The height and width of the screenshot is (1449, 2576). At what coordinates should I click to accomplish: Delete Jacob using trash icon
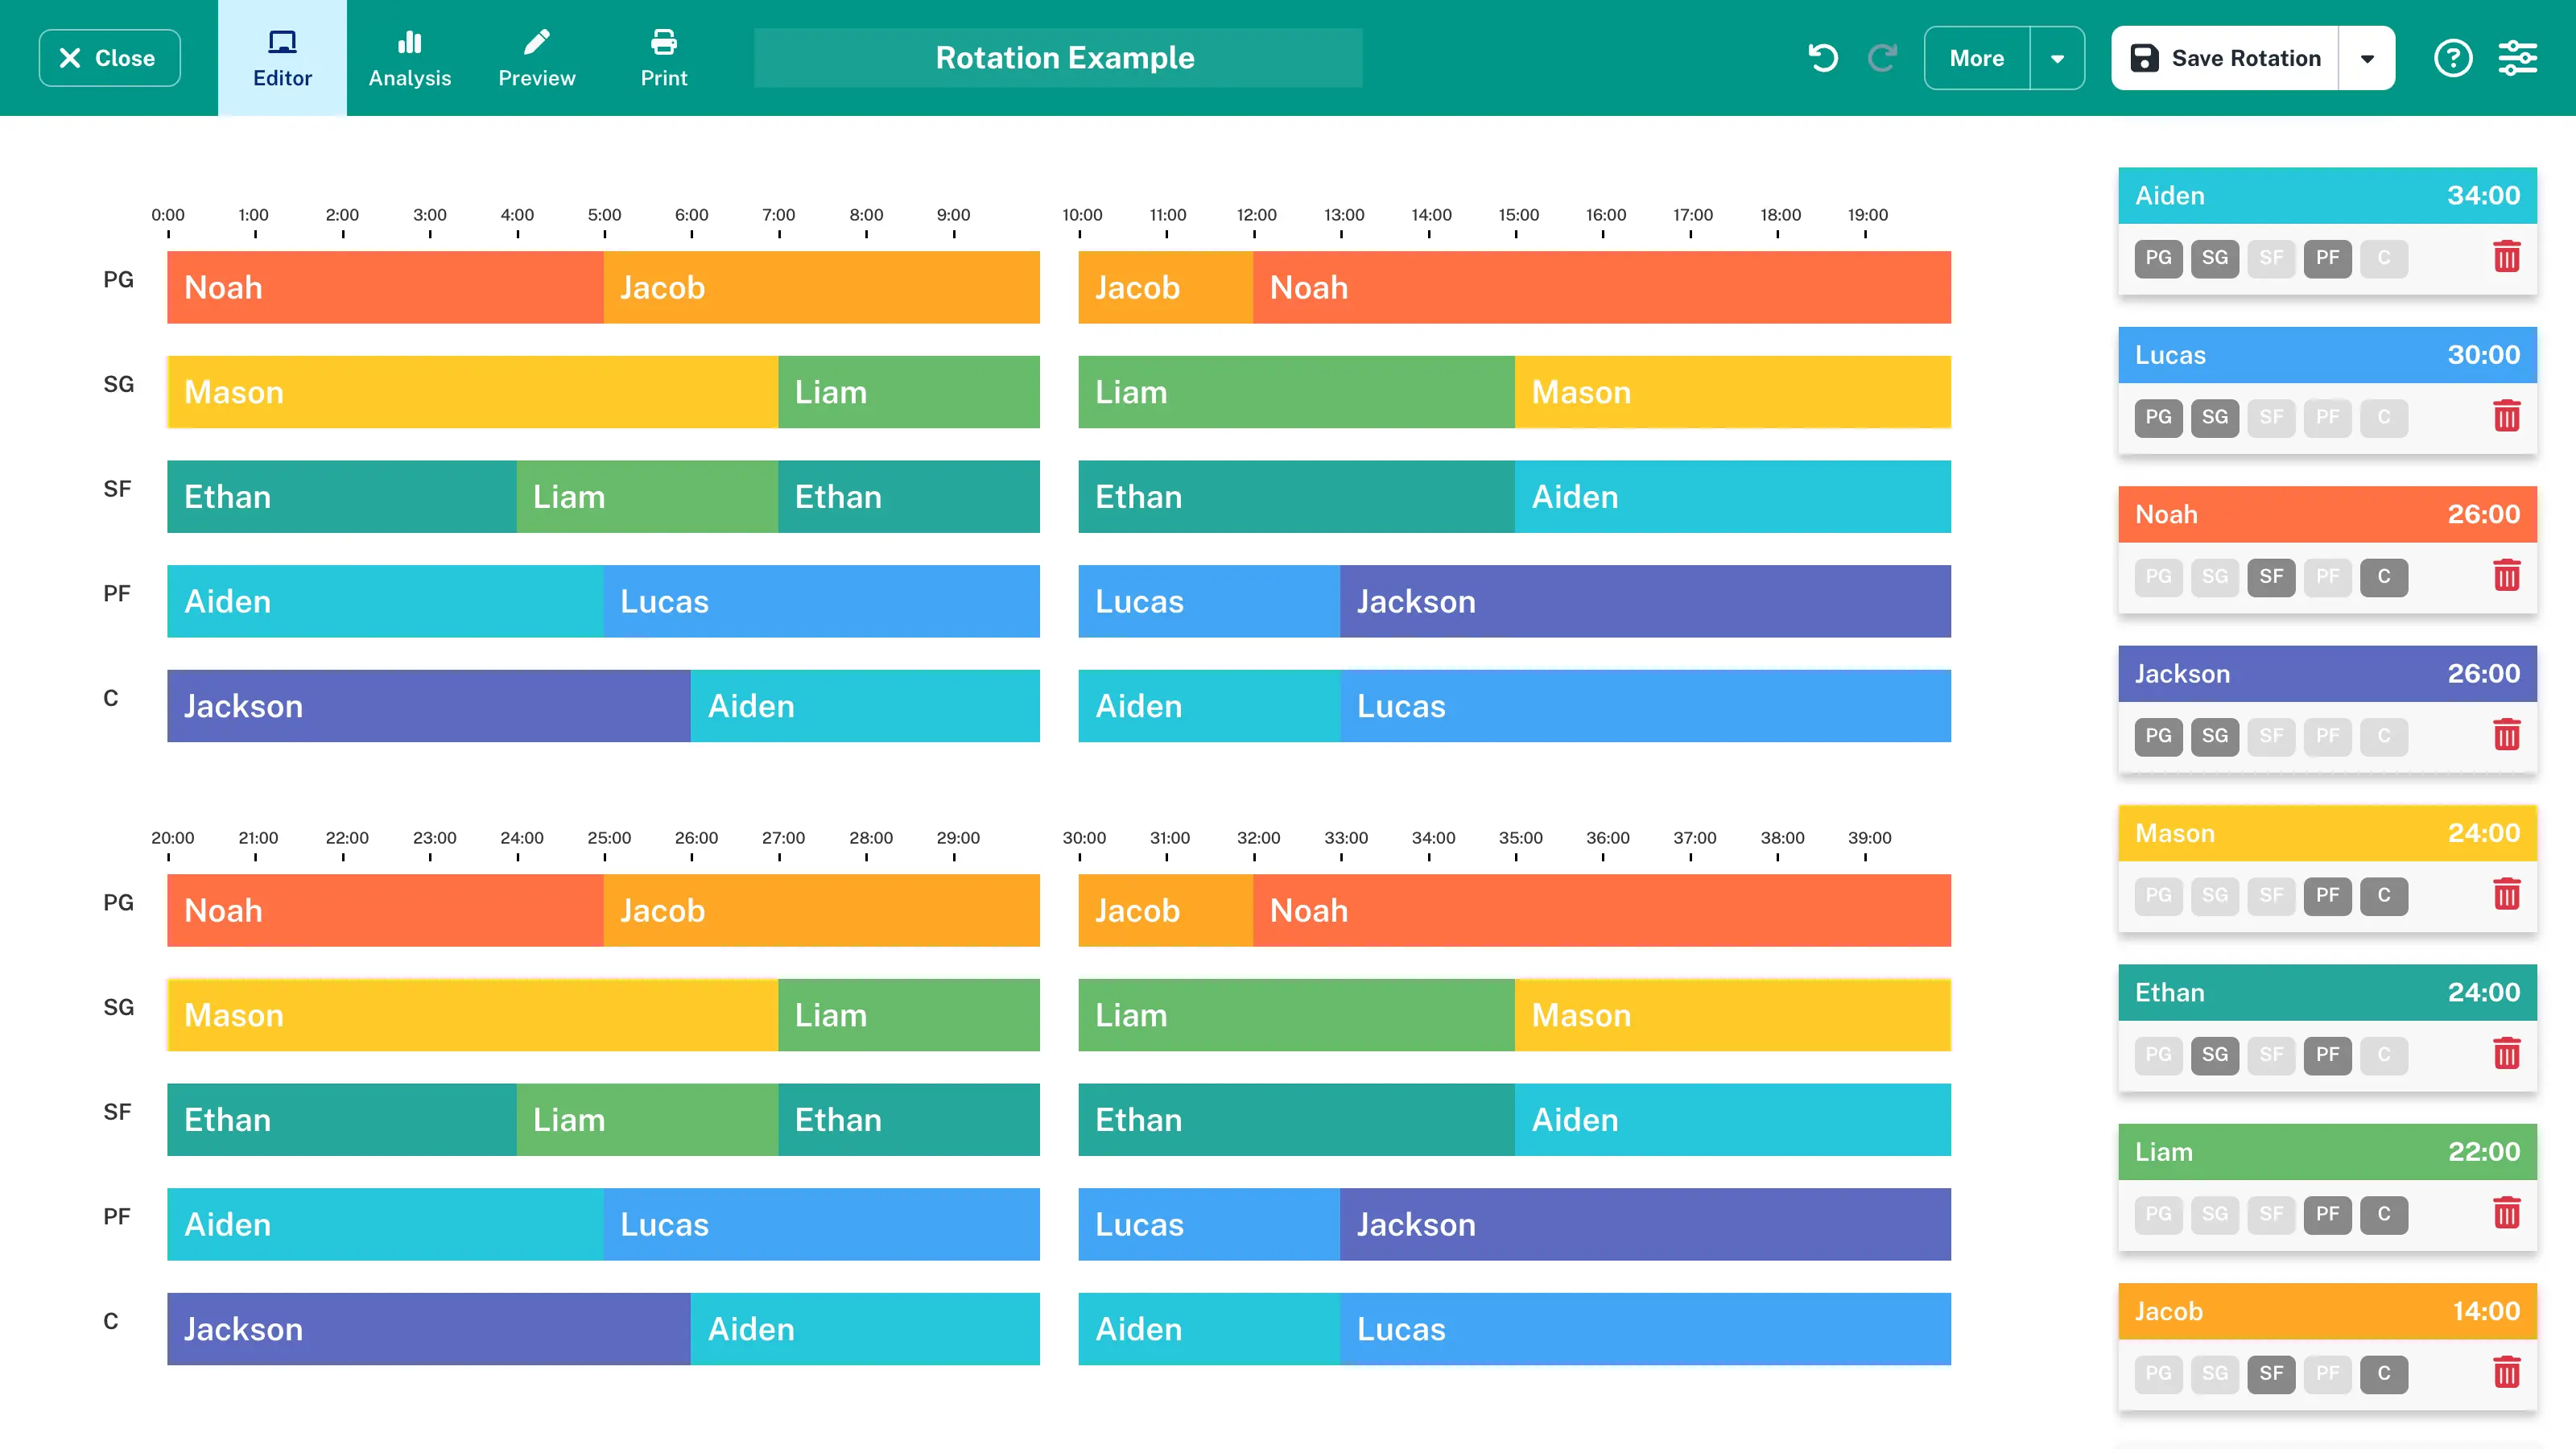coord(2506,1372)
